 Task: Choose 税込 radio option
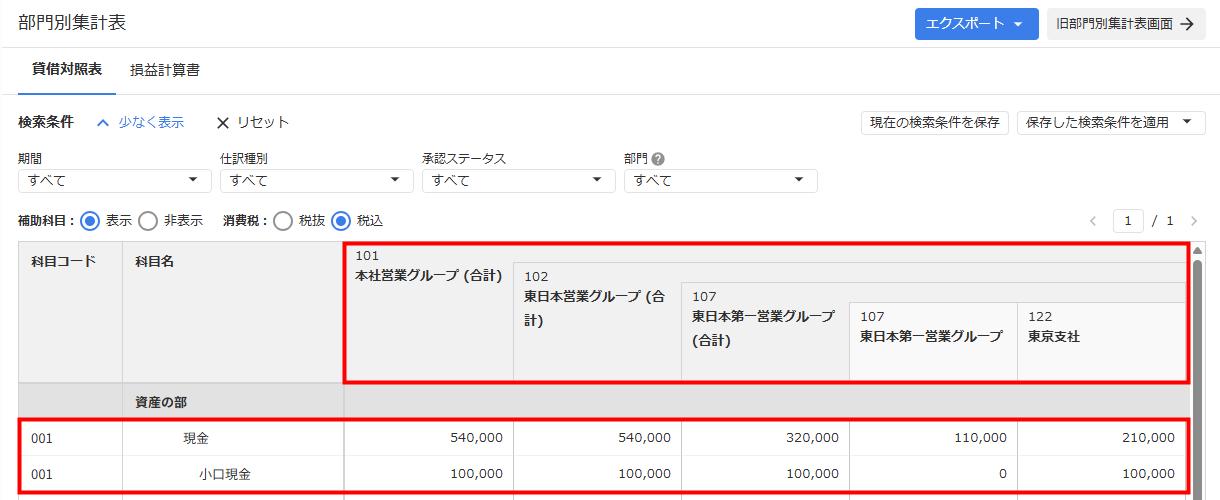click(341, 221)
